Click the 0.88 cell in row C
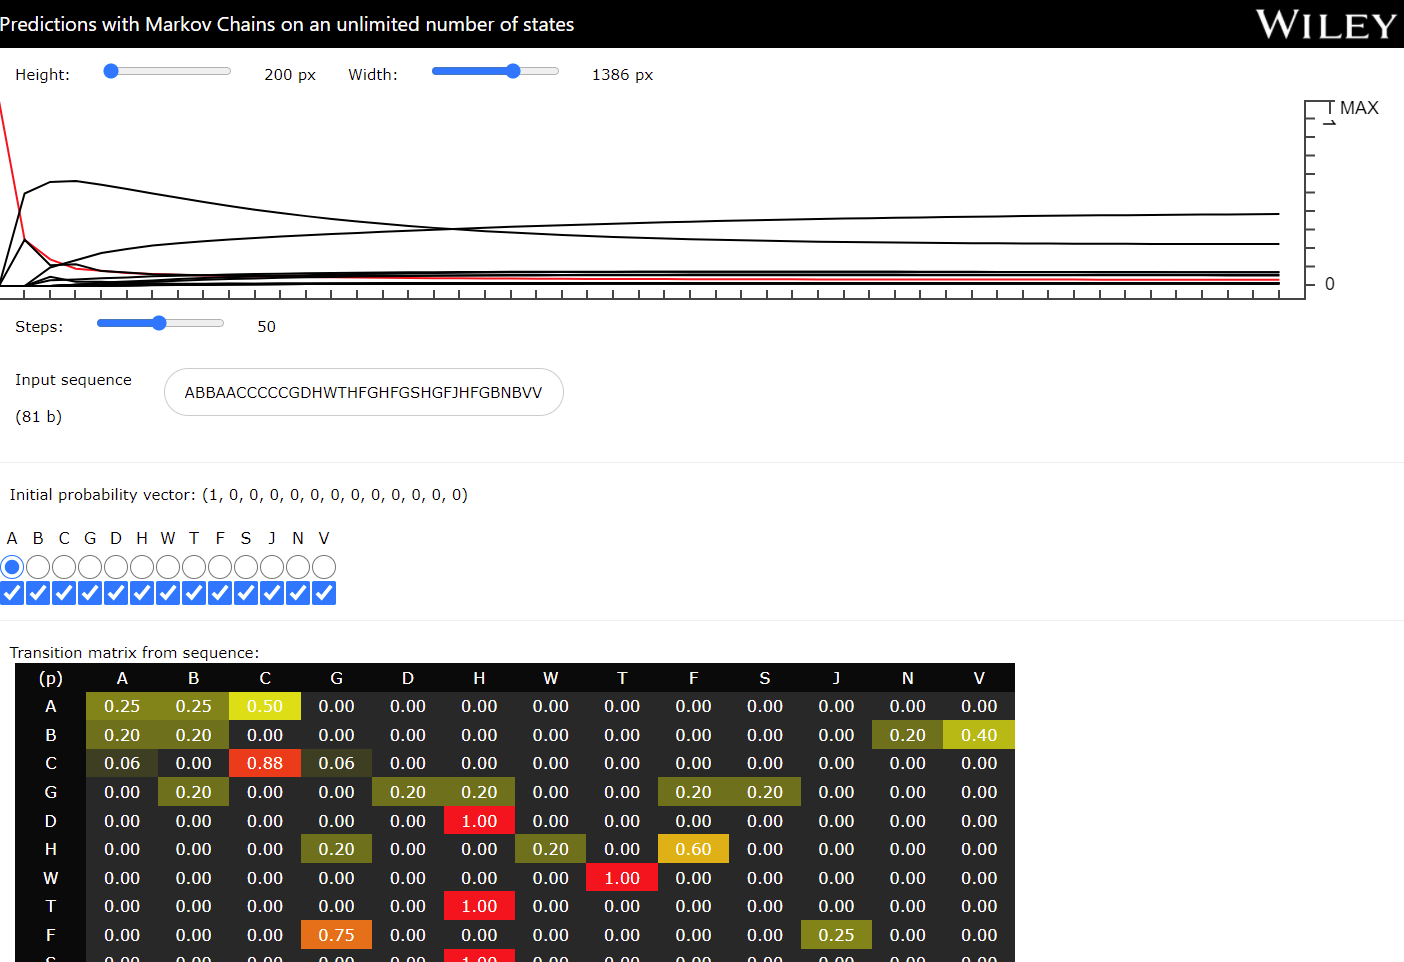The height and width of the screenshot is (962, 1404). pos(265,763)
